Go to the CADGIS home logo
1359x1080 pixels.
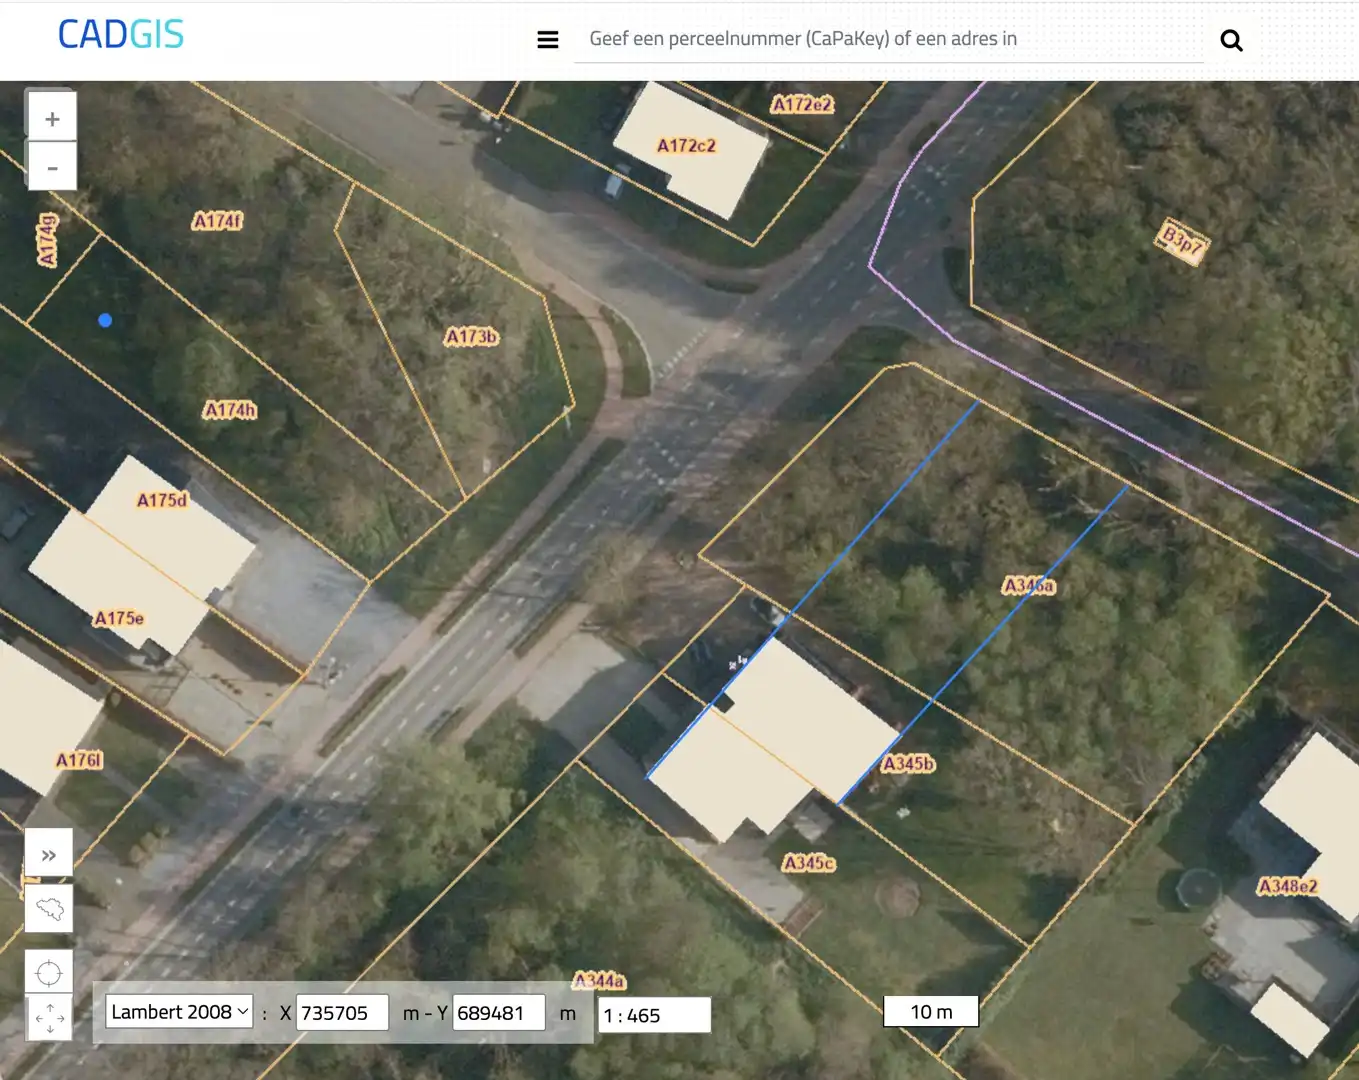tap(121, 35)
